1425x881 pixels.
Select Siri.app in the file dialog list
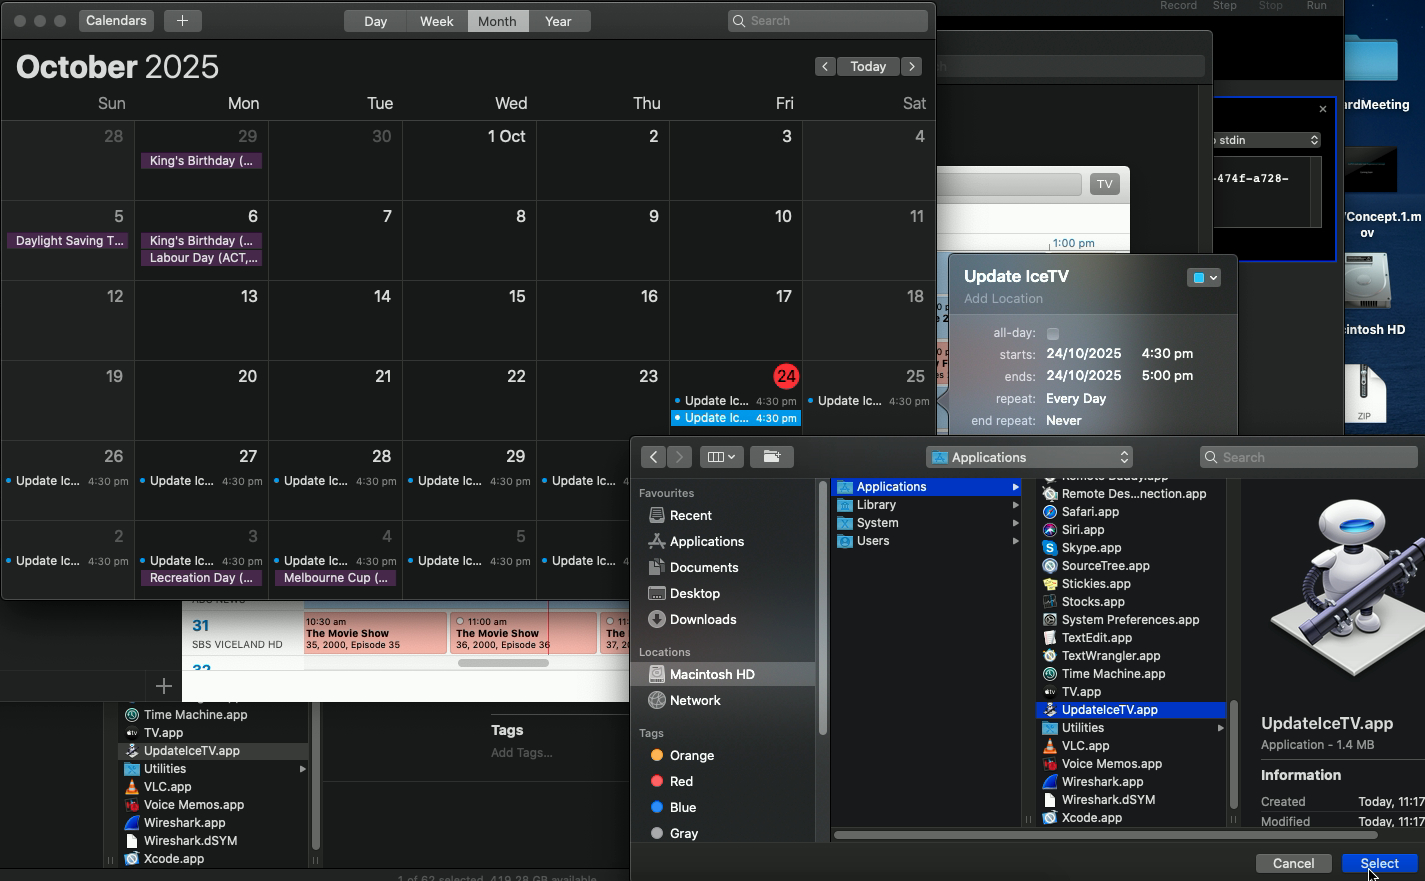1082,530
